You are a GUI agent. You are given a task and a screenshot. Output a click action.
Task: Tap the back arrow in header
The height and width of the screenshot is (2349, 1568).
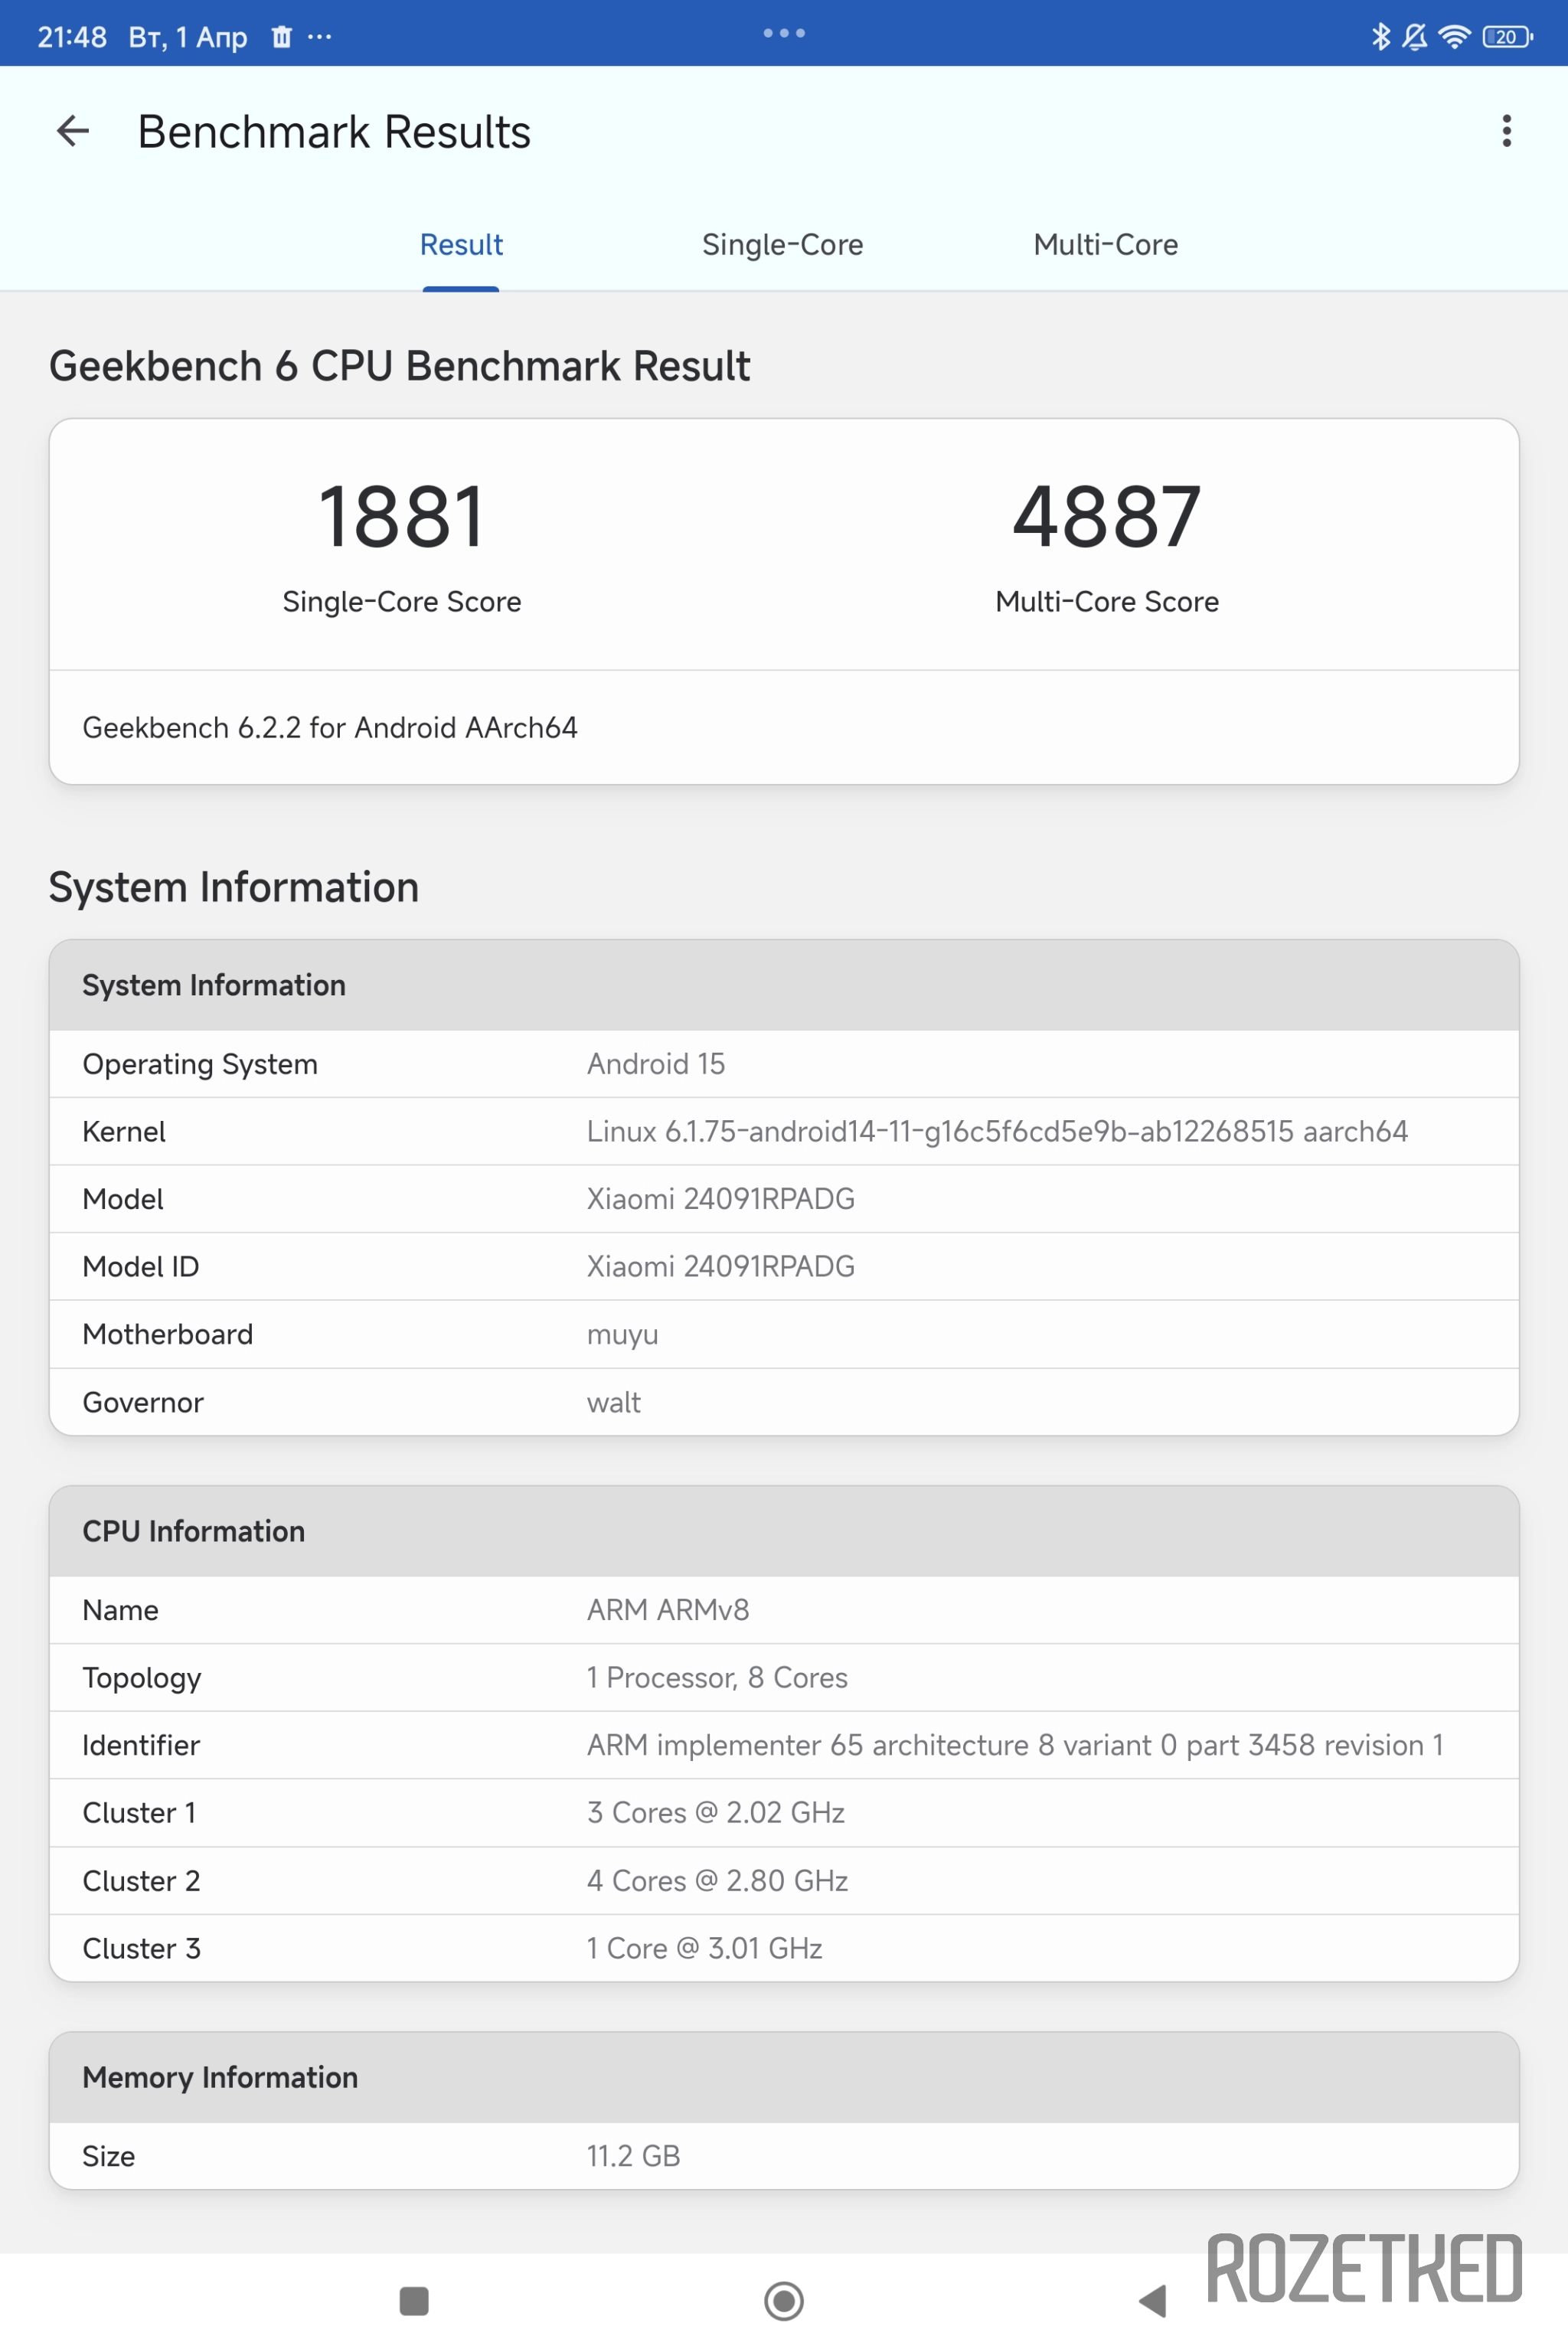(73, 131)
